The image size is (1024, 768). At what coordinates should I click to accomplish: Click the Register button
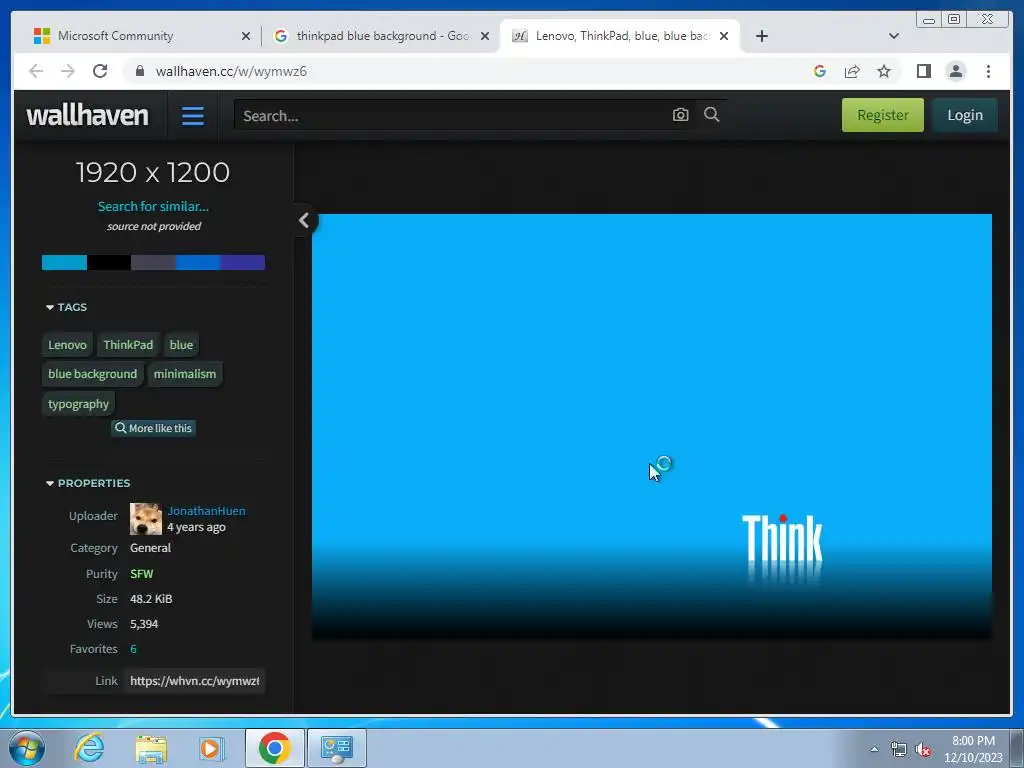tap(882, 115)
